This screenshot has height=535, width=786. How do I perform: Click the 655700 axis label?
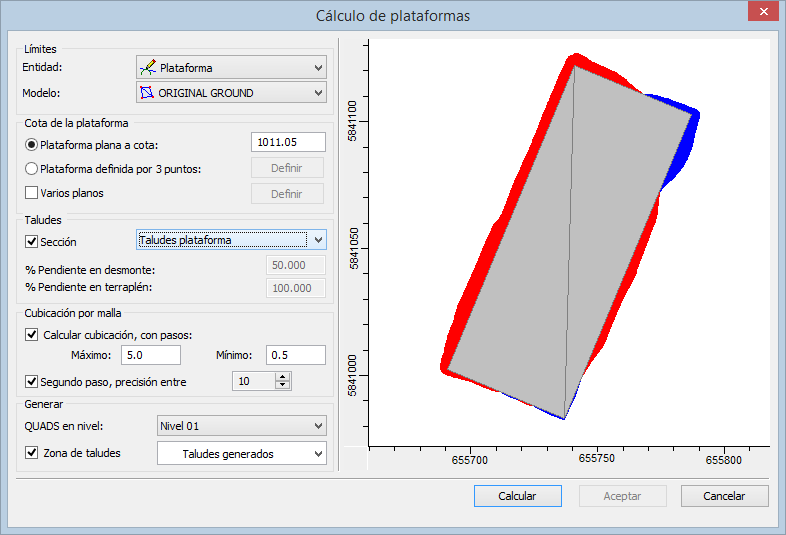point(470,460)
